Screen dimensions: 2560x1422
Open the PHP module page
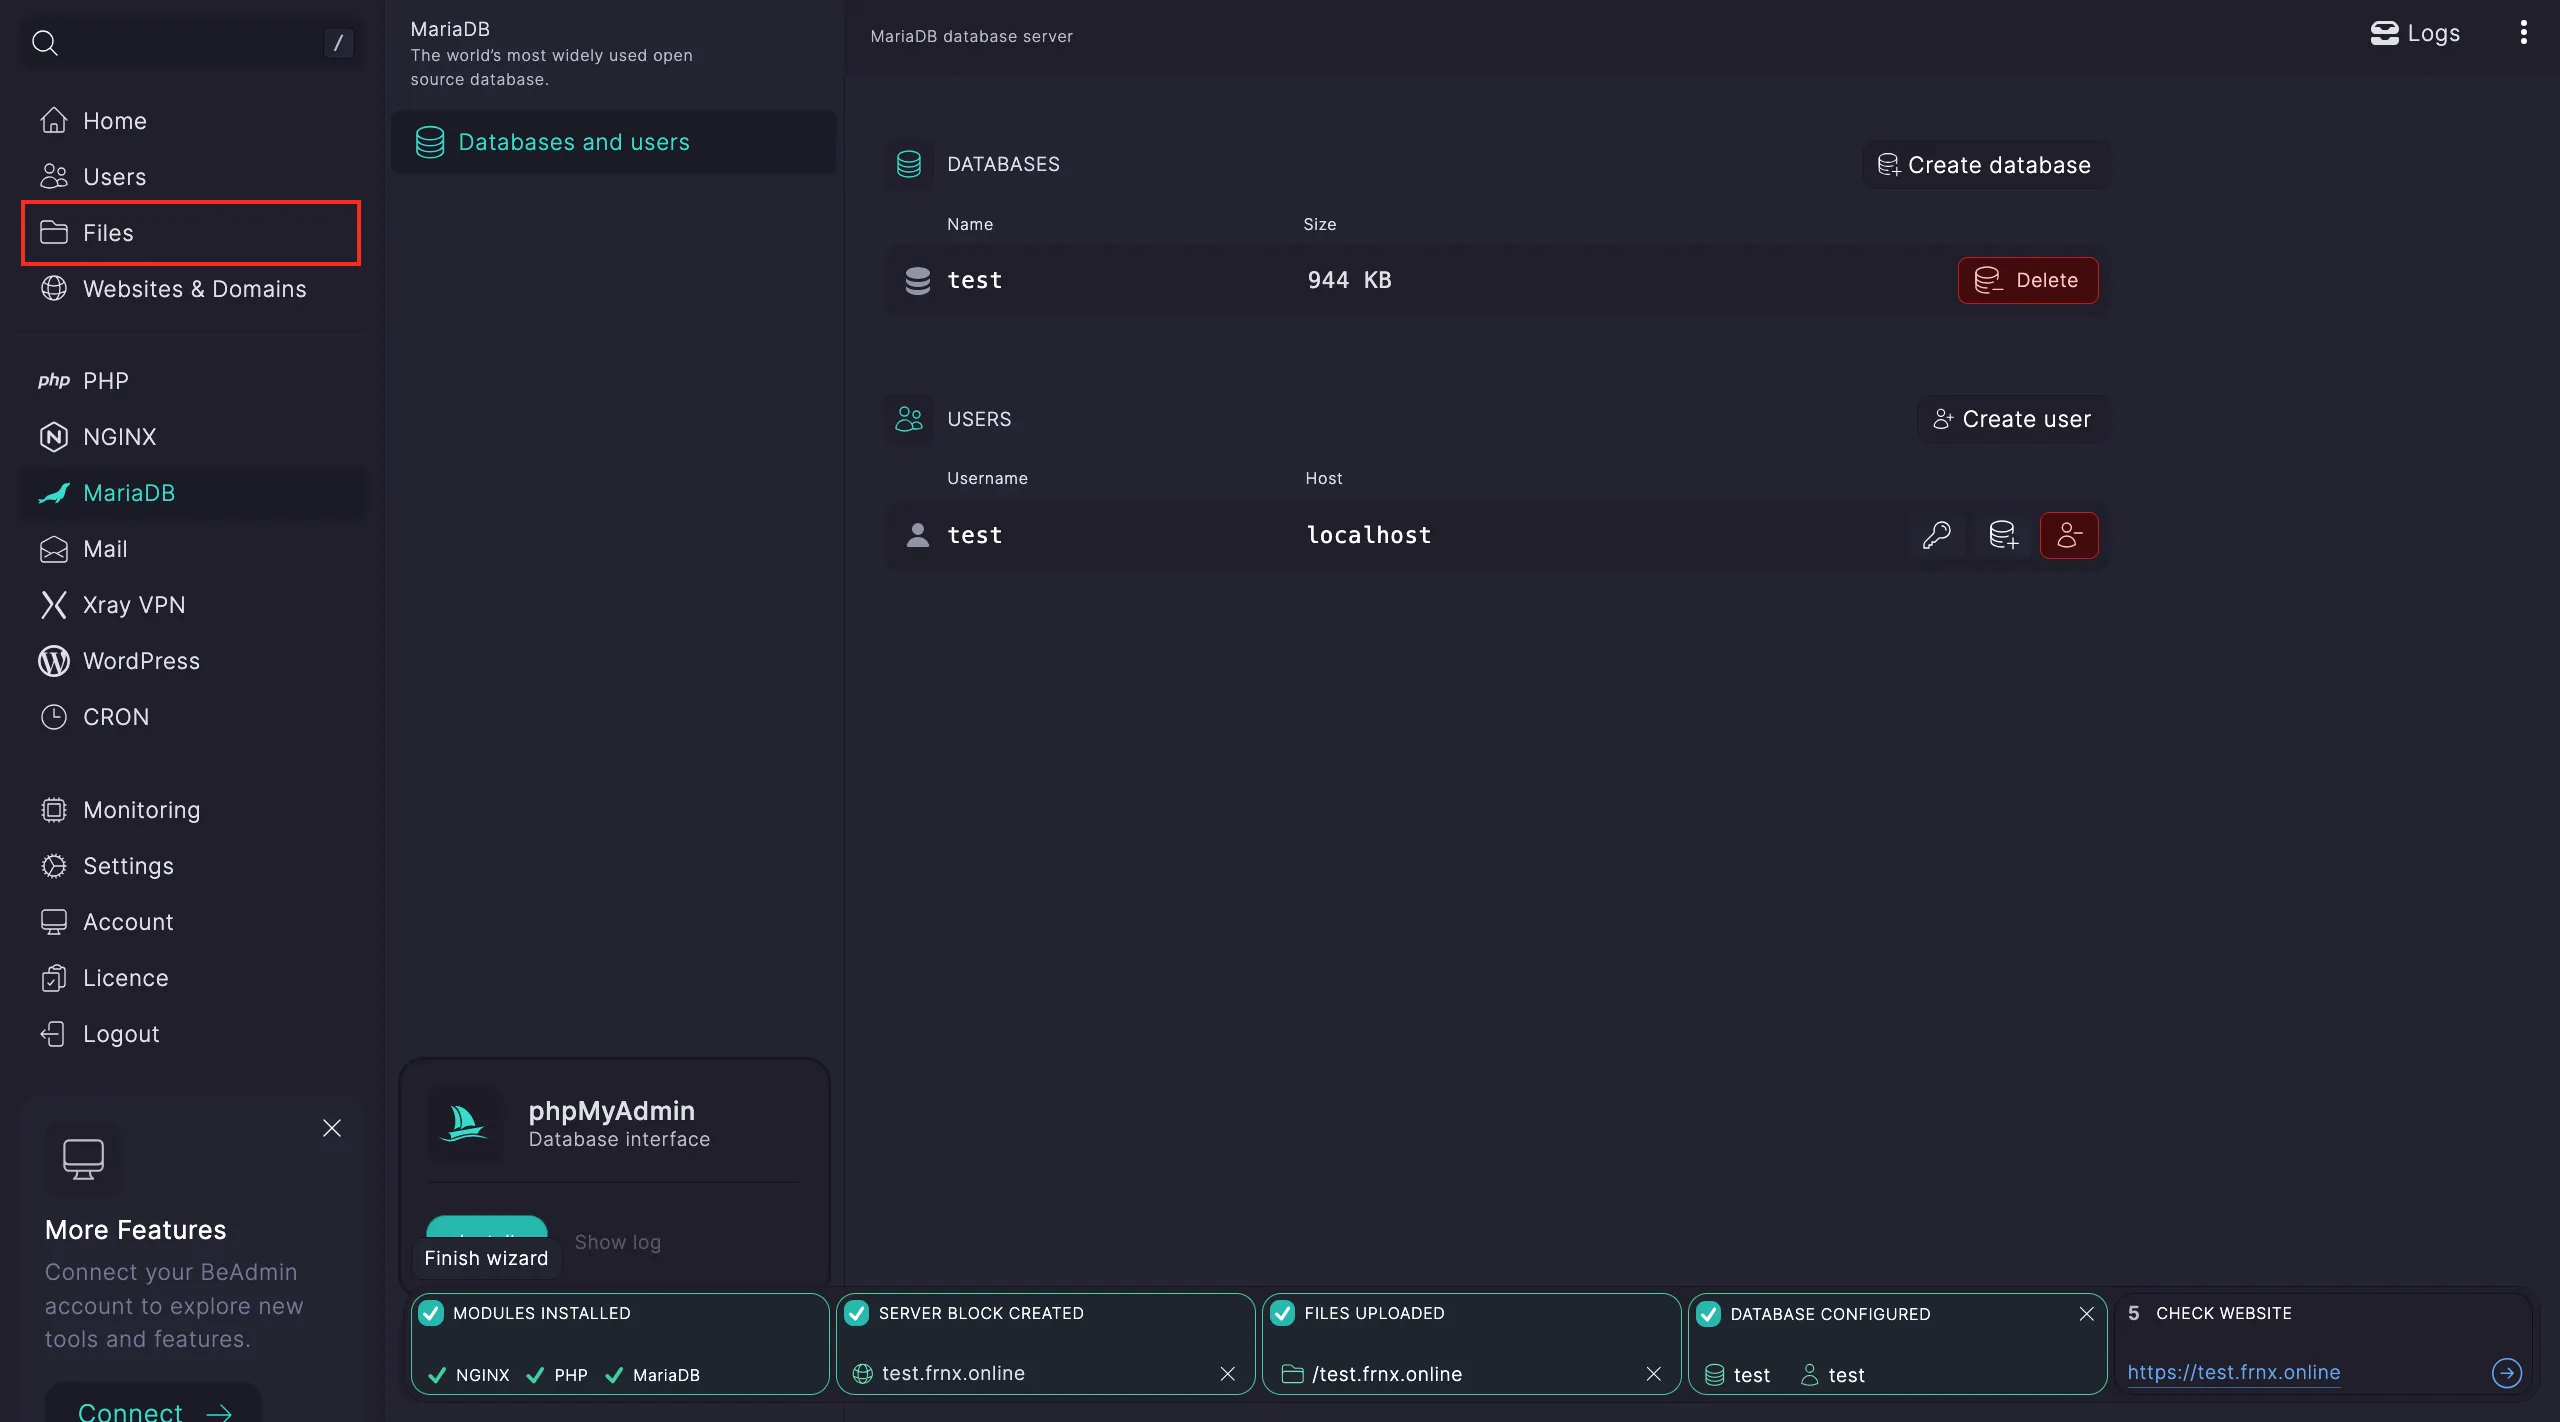click(193, 381)
